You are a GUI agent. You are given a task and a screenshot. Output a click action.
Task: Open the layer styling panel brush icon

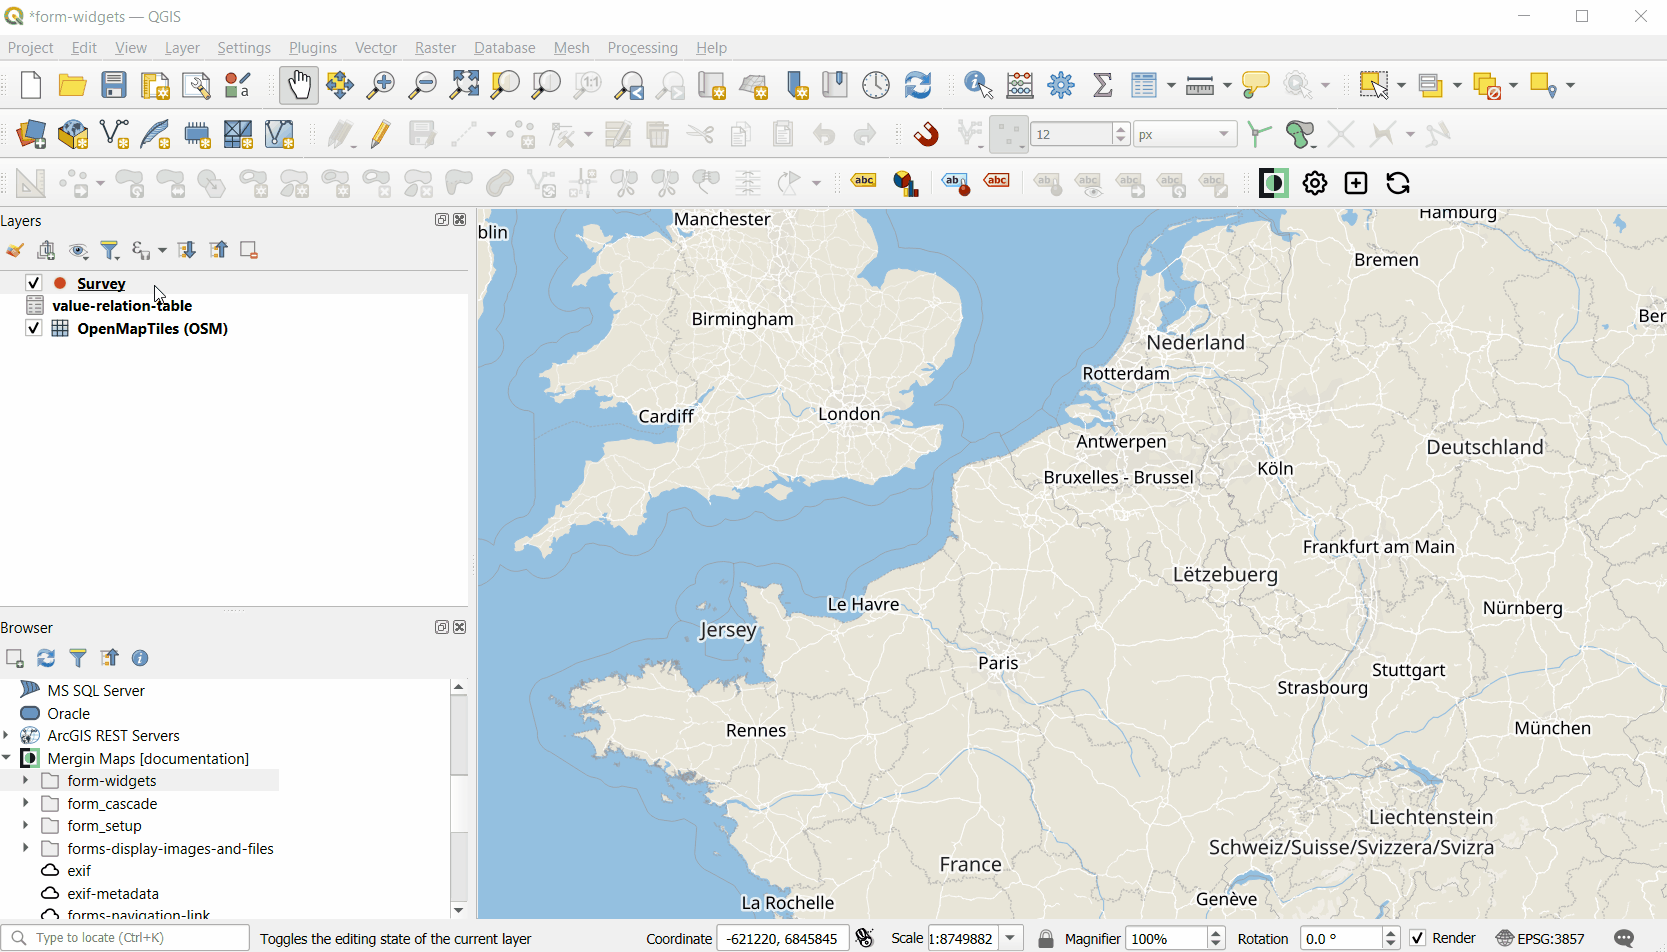15,250
